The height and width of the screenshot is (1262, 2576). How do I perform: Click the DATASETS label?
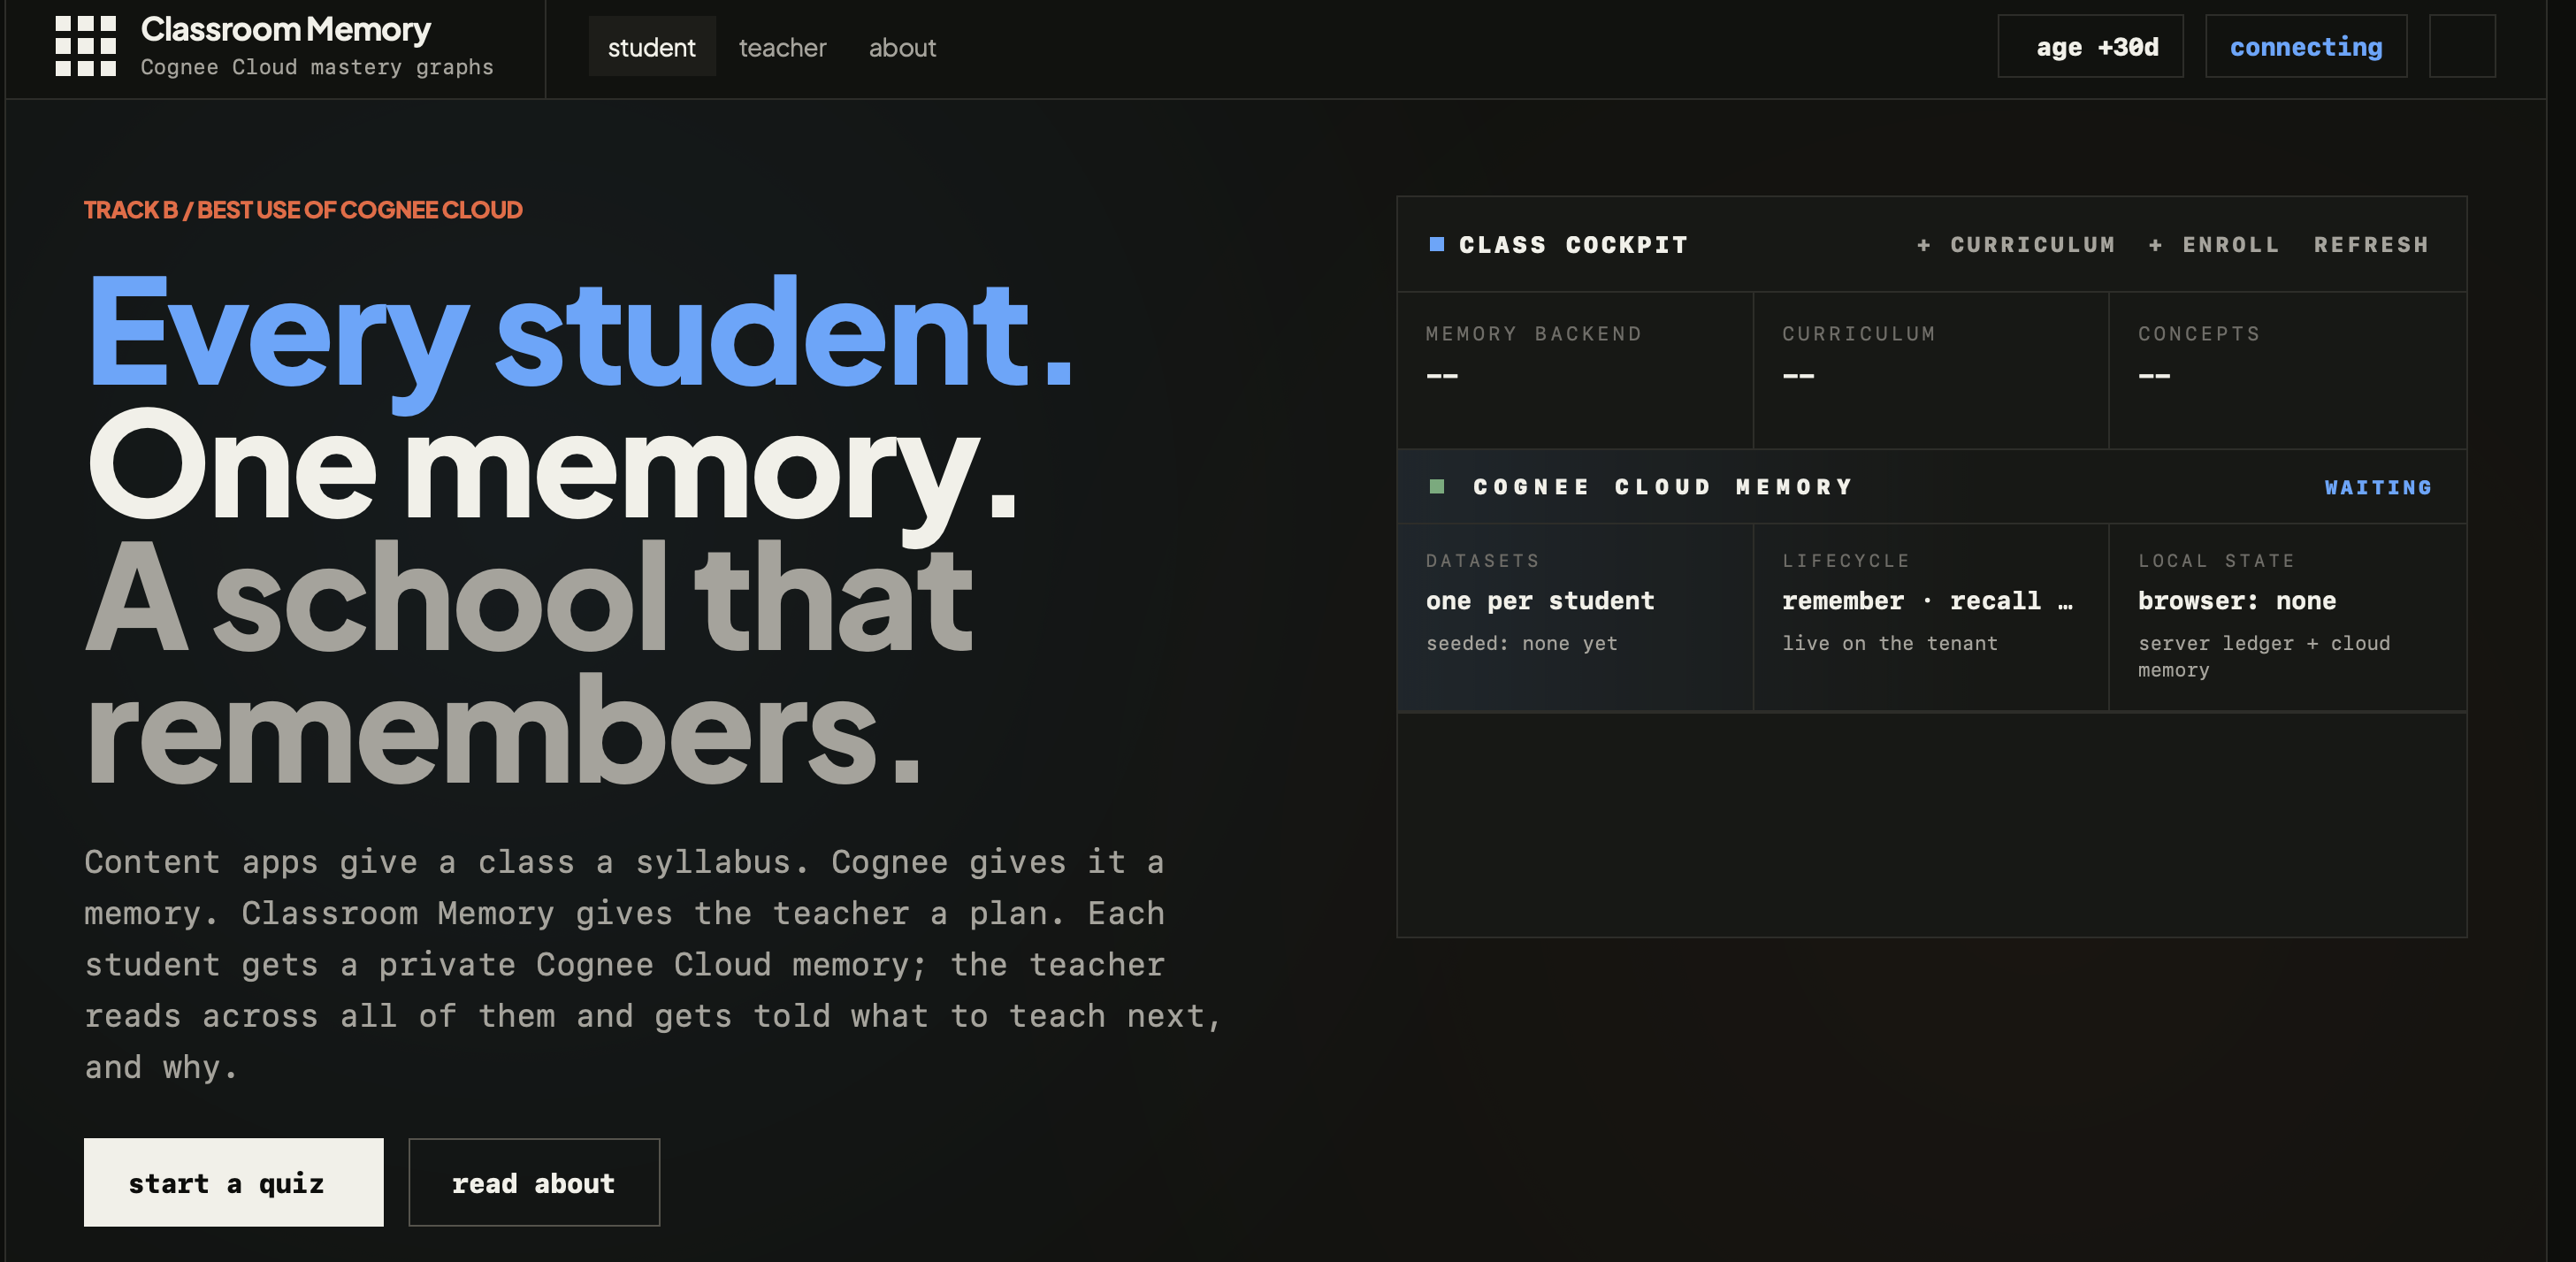(x=1483, y=561)
